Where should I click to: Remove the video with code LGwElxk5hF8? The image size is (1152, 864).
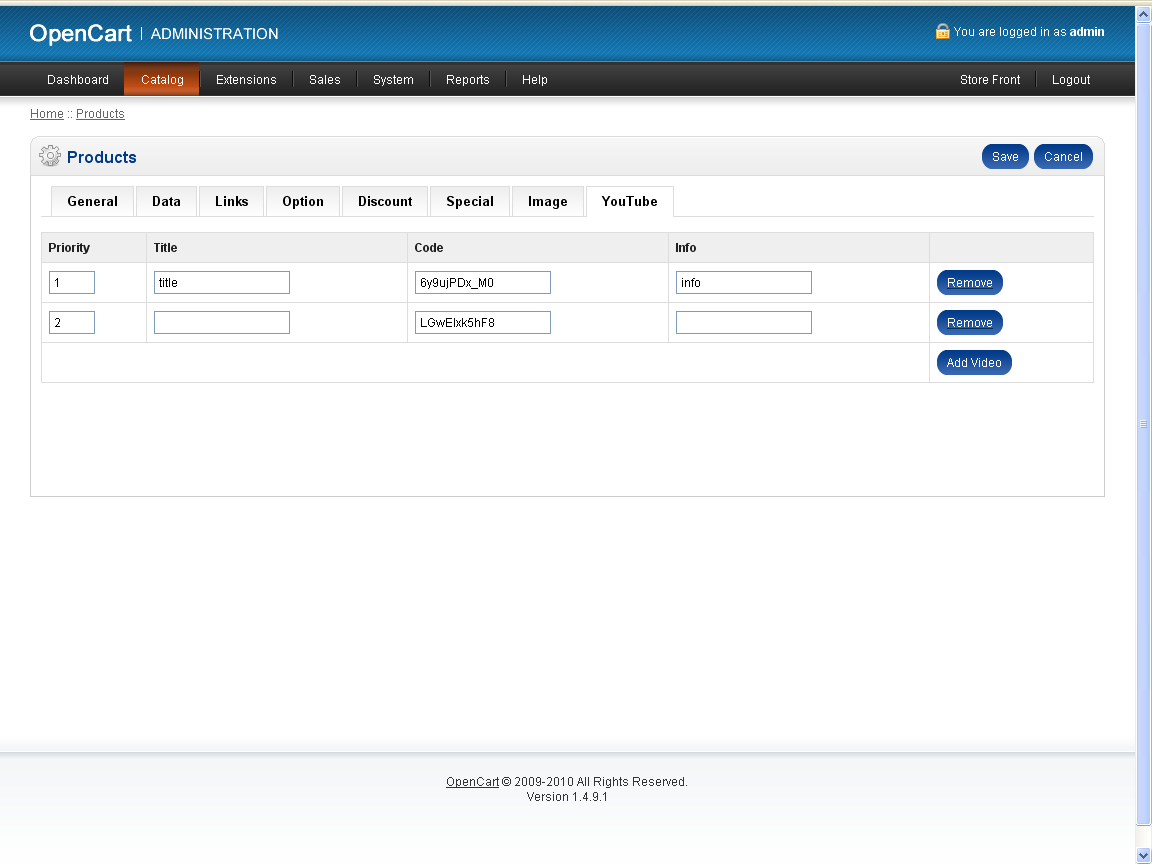970,323
